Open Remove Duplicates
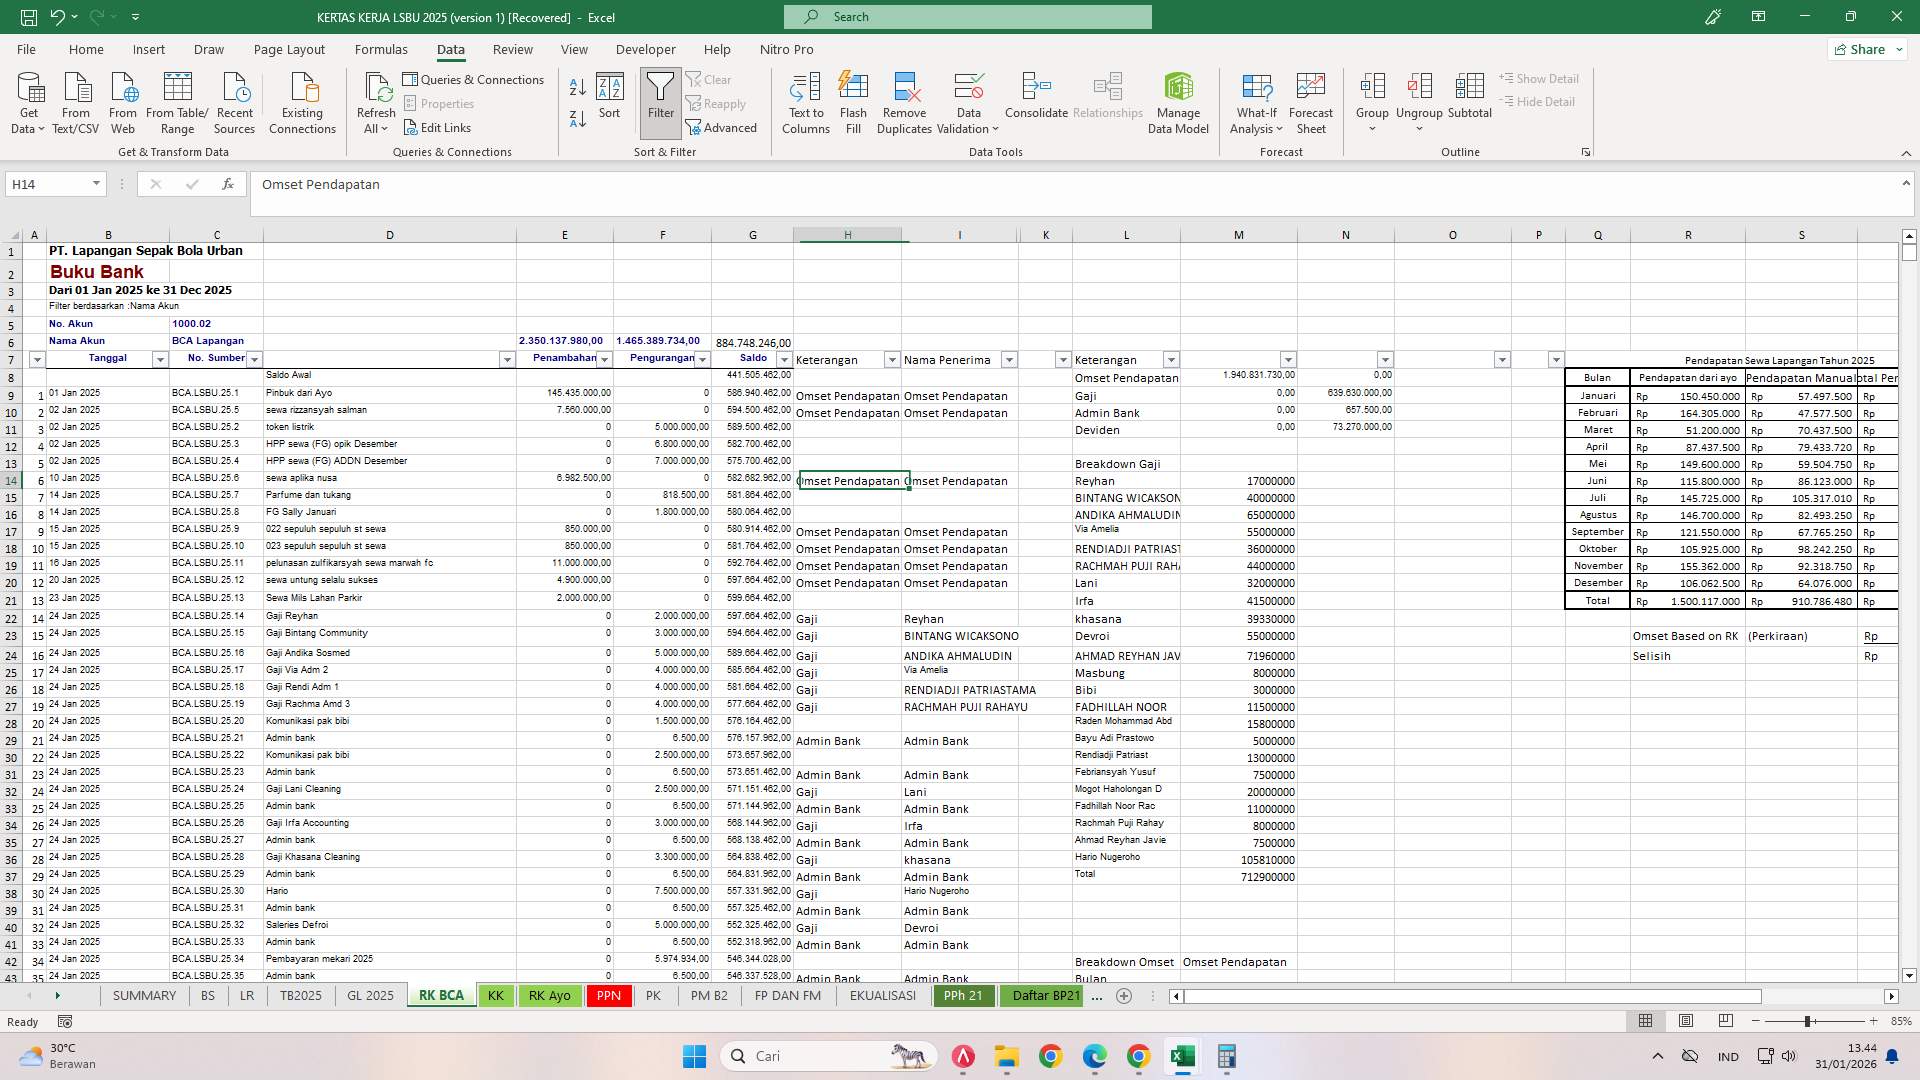Viewport: 1920px width, 1080px height. coord(904,100)
